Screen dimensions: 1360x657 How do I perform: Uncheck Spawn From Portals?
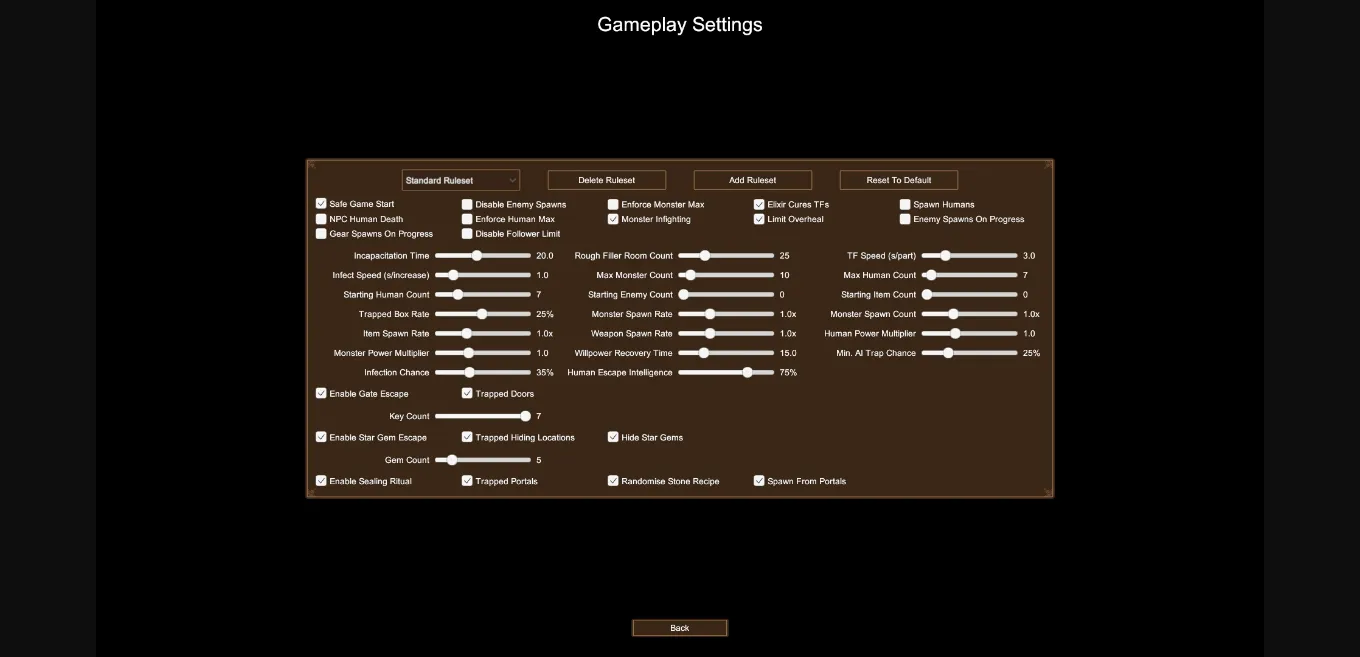click(x=759, y=480)
